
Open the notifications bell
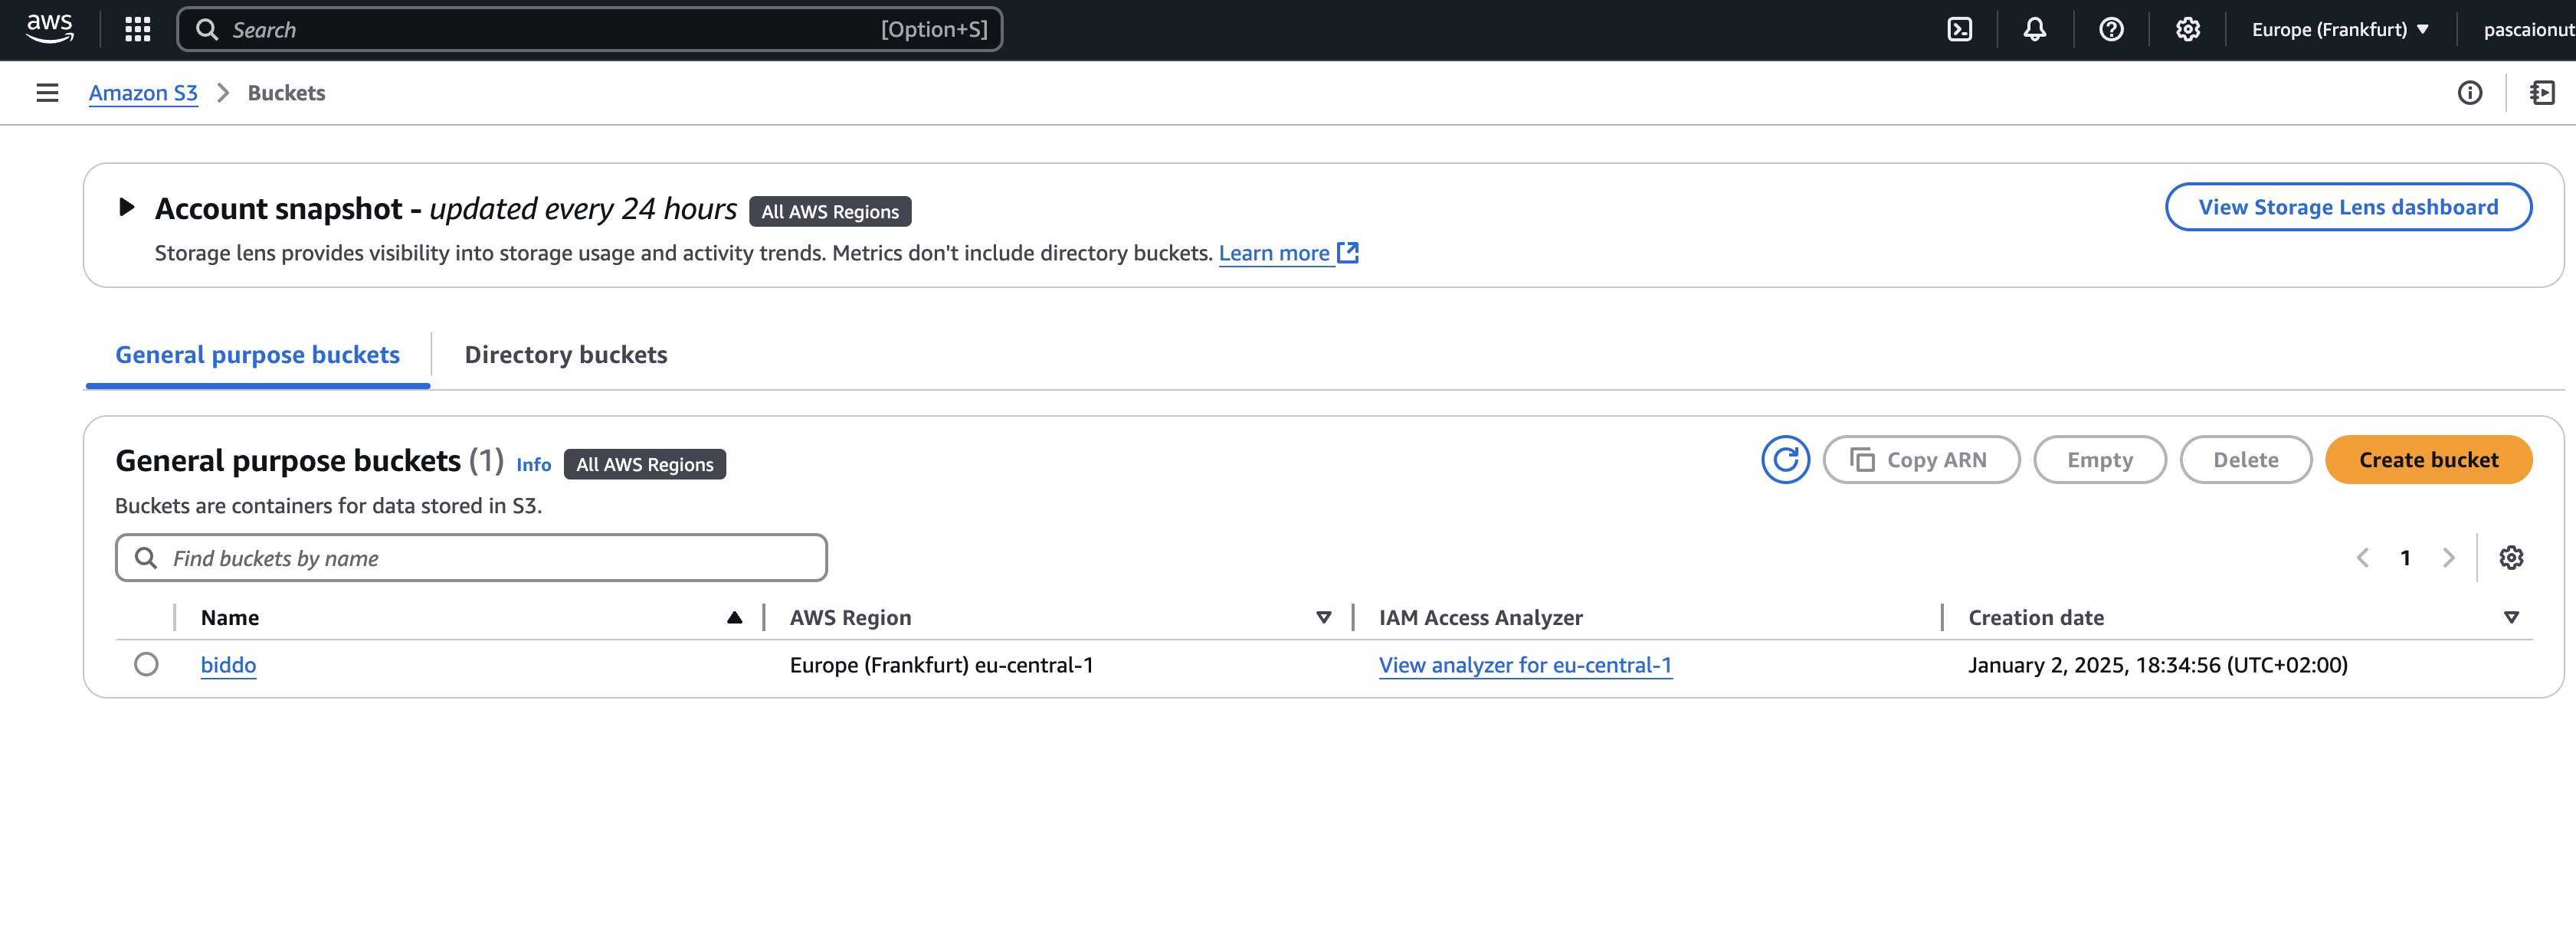2035,30
